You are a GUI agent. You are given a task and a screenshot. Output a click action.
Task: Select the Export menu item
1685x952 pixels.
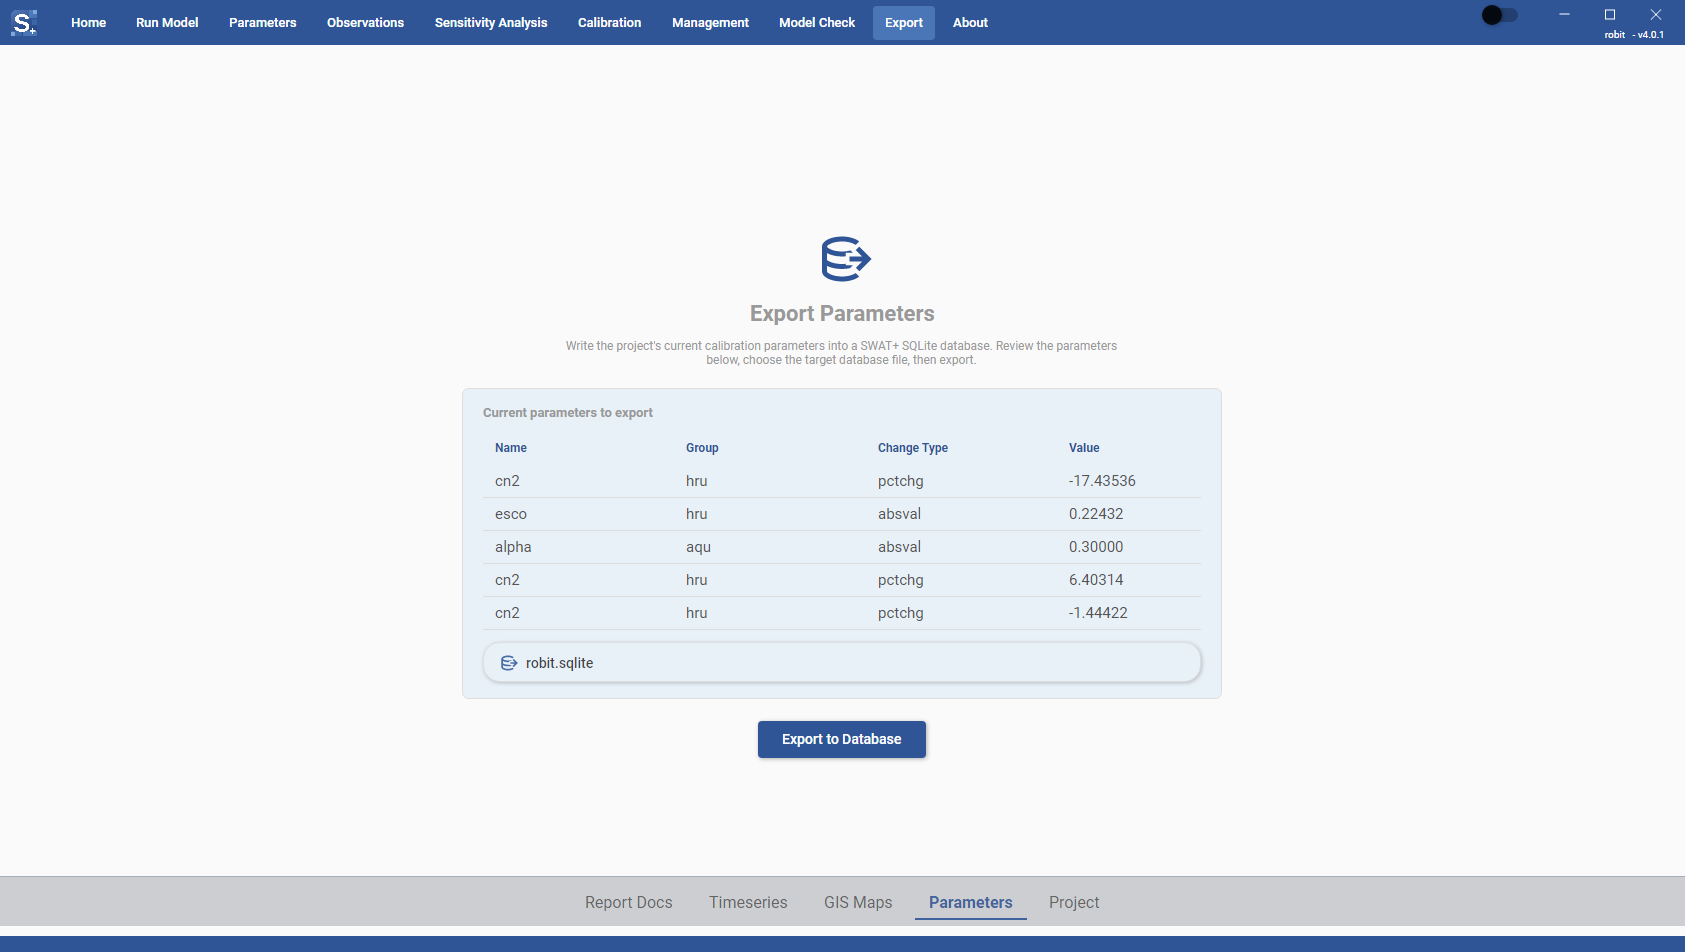pyautogui.click(x=904, y=23)
